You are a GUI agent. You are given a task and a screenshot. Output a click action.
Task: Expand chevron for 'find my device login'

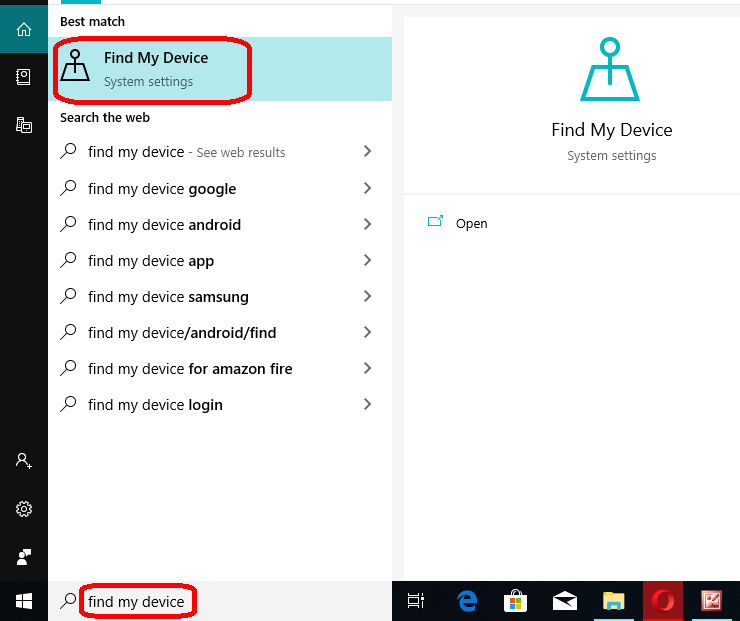(x=368, y=404)
